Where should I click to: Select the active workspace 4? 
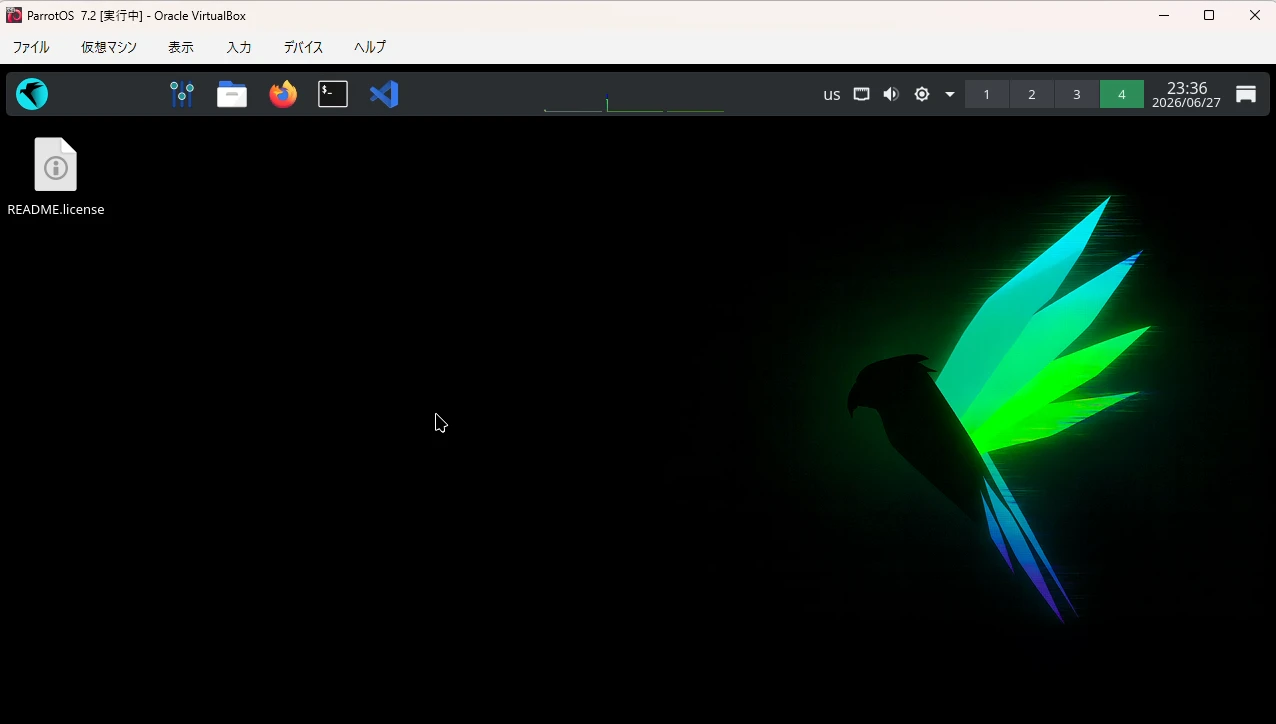point(1122,94)
